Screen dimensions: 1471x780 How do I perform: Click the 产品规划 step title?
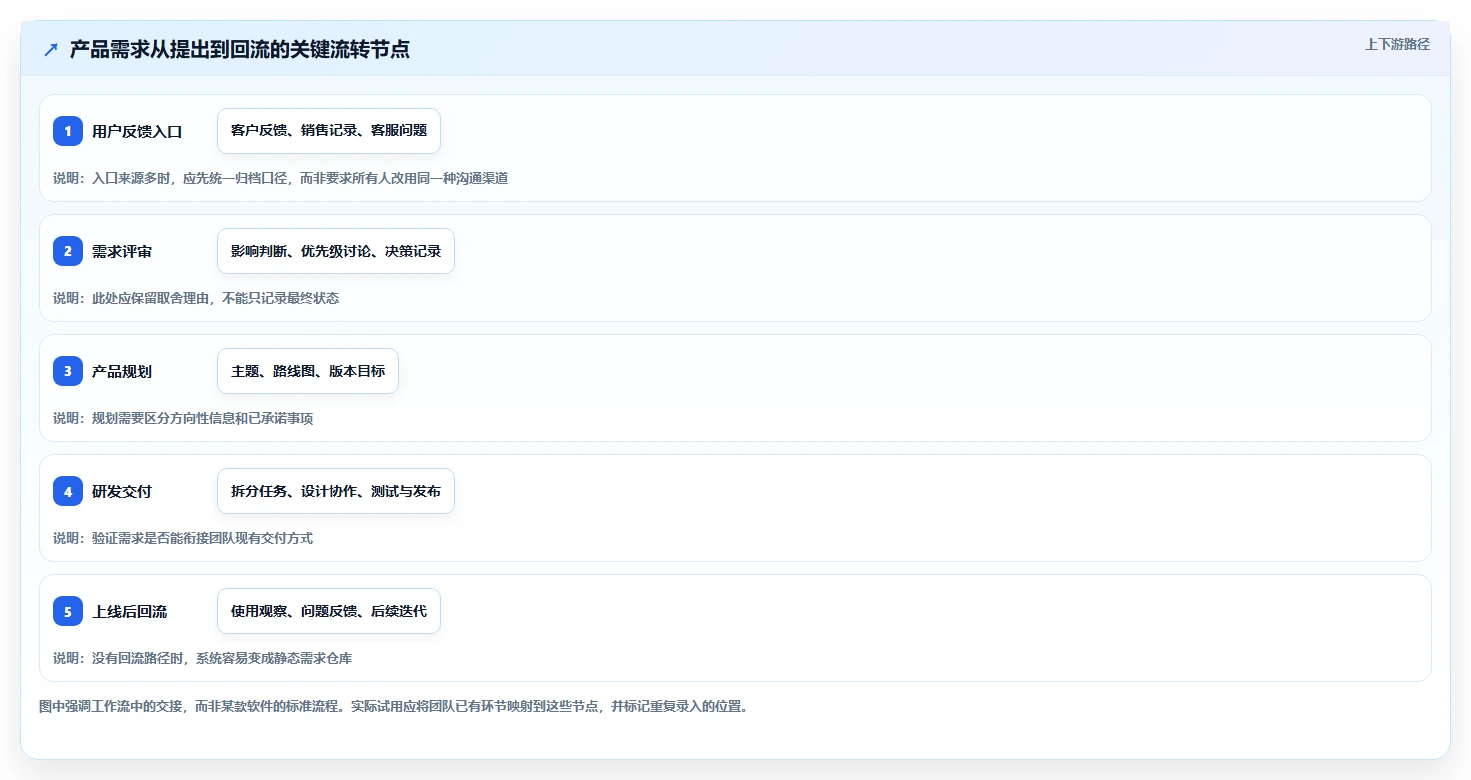coord(122,371)
